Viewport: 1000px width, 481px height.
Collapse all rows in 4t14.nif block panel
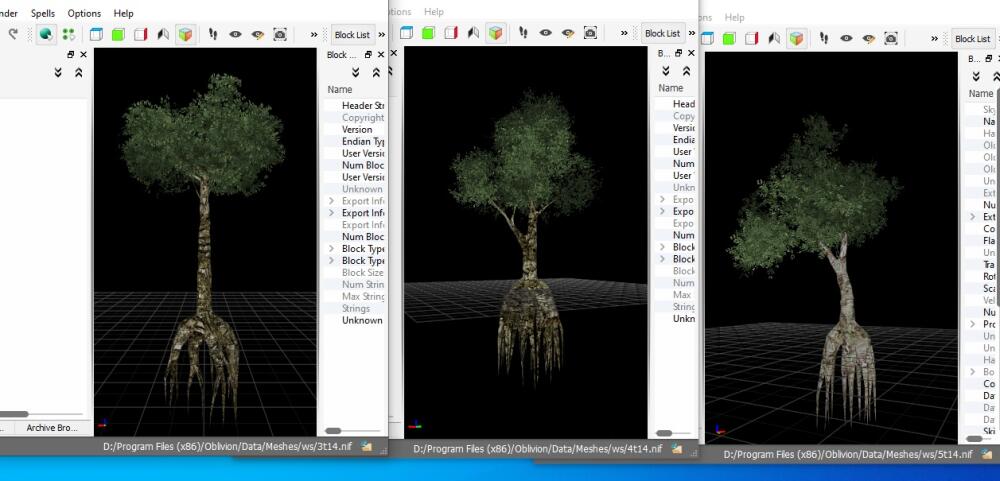[686, 71]
